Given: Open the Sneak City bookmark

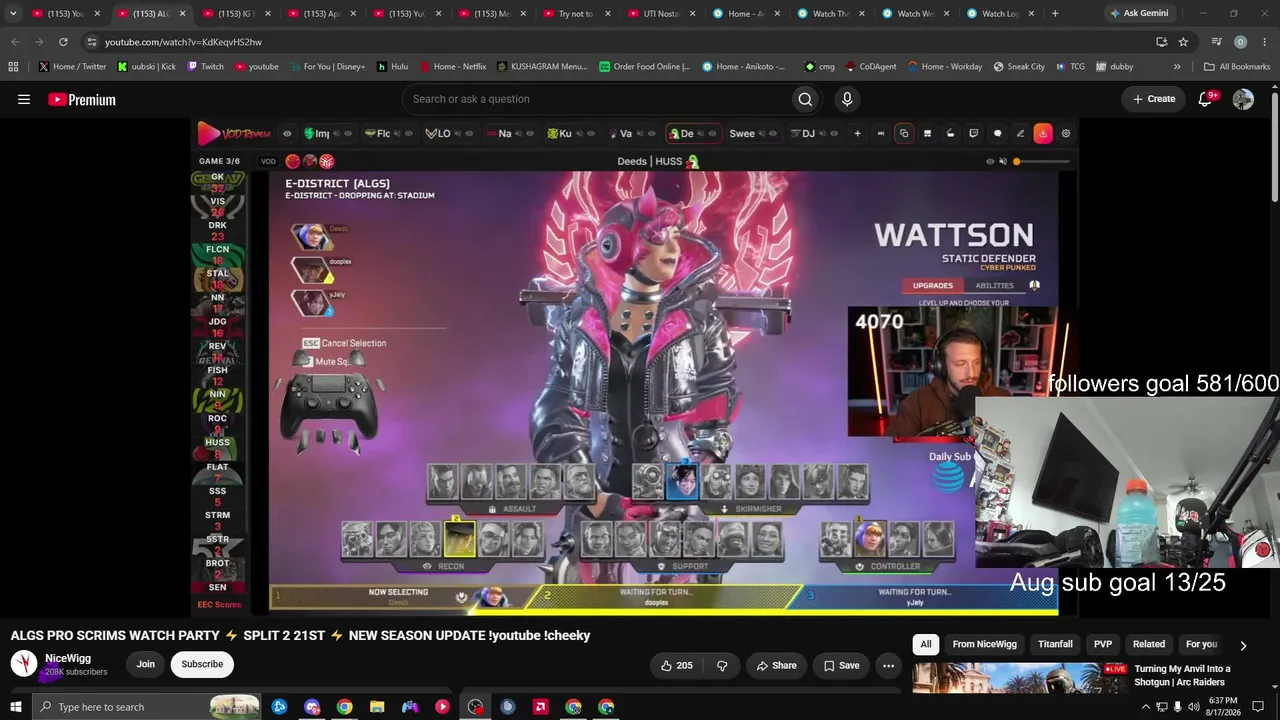Looking at the screenshot, I should click(x=1019, y=67).
